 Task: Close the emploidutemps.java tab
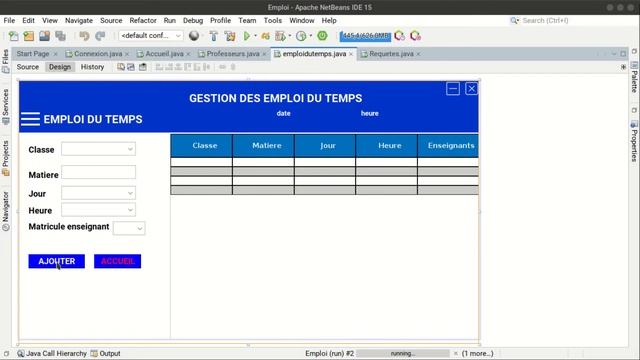coord(351,54)
